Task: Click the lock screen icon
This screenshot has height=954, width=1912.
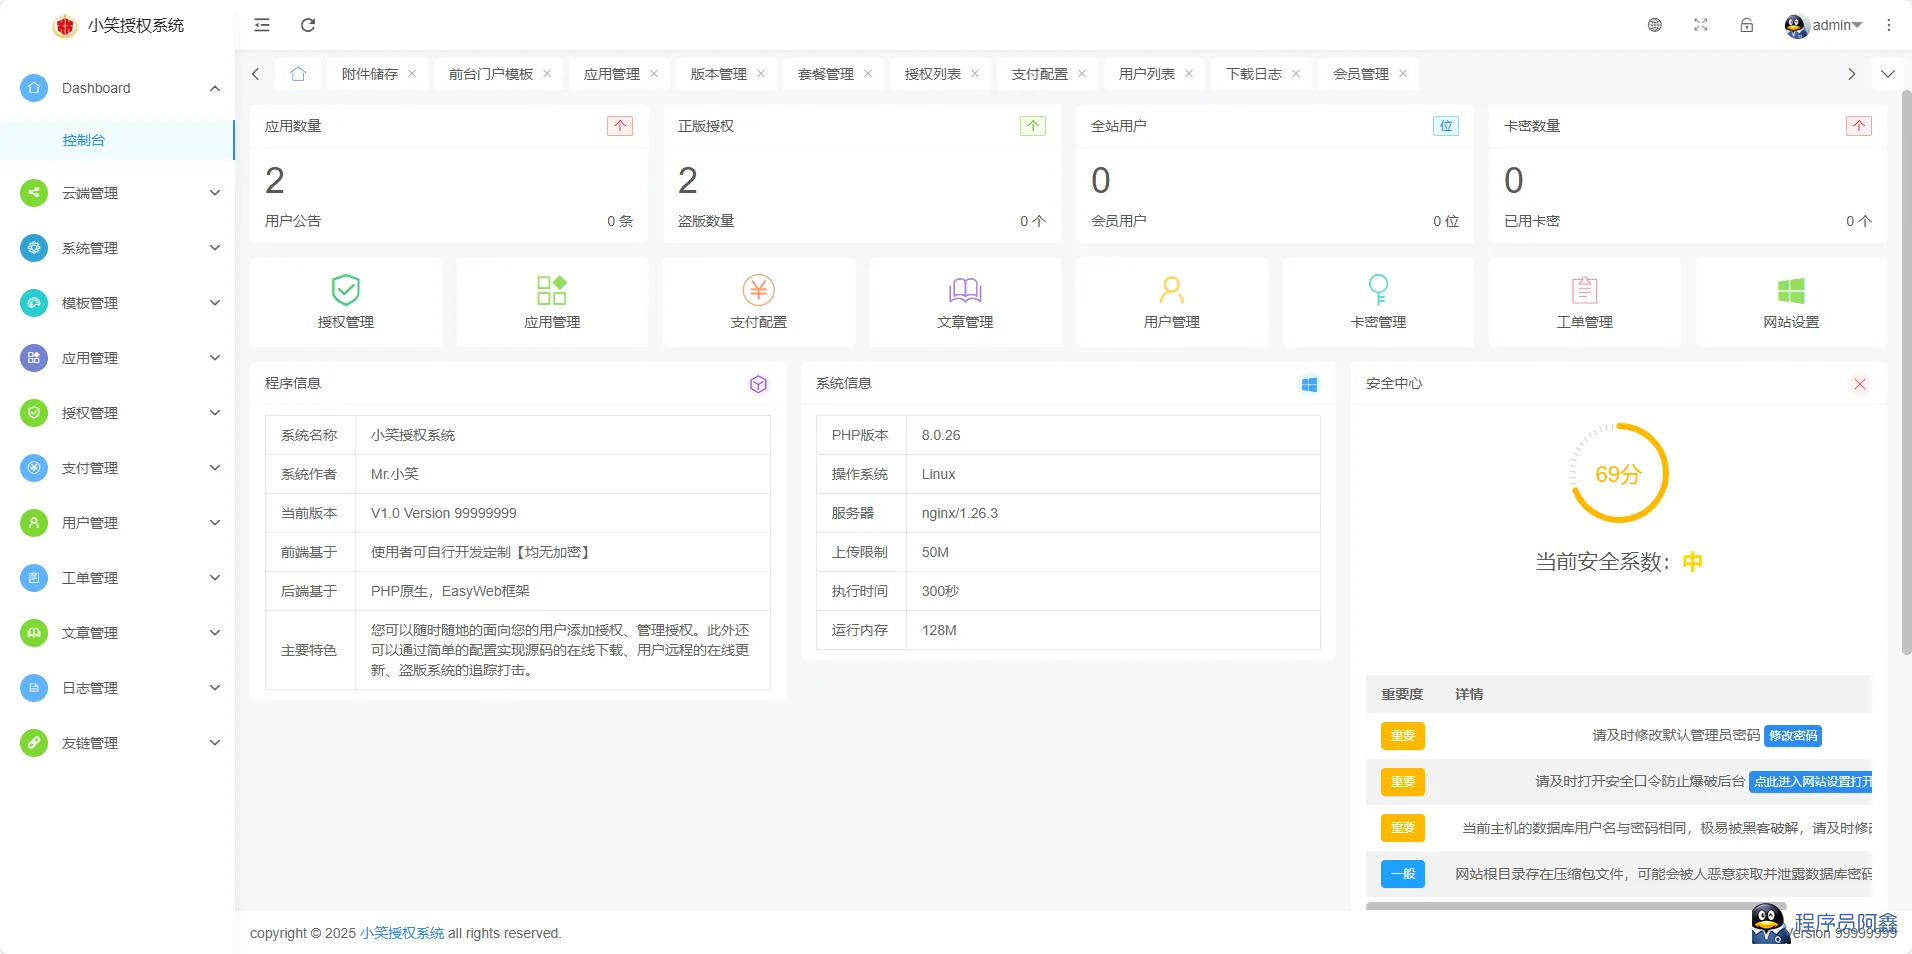Action: pyautogui.click(x=1746, y=25)
